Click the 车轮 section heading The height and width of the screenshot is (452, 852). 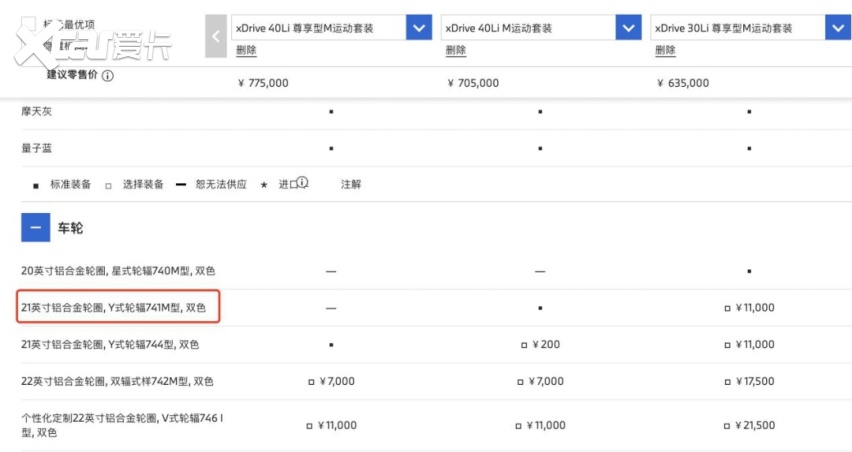pyautogui.click(x=71, y=228)
